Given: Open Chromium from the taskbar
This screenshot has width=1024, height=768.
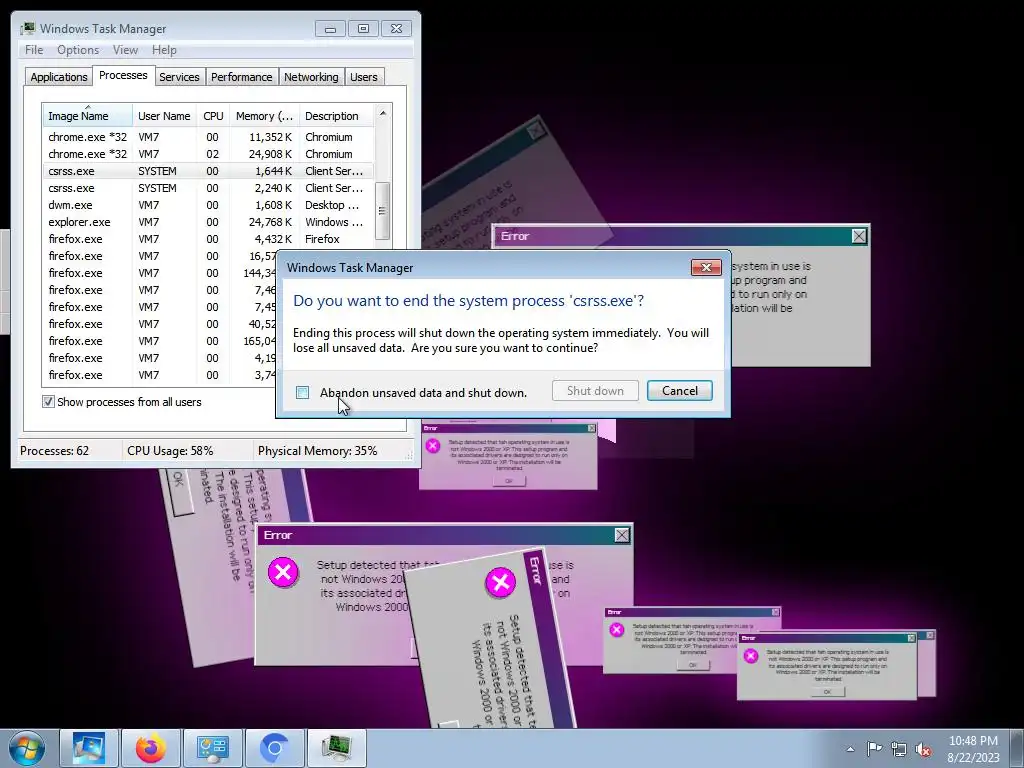Looking at the screenshot, I should point(274,748).
